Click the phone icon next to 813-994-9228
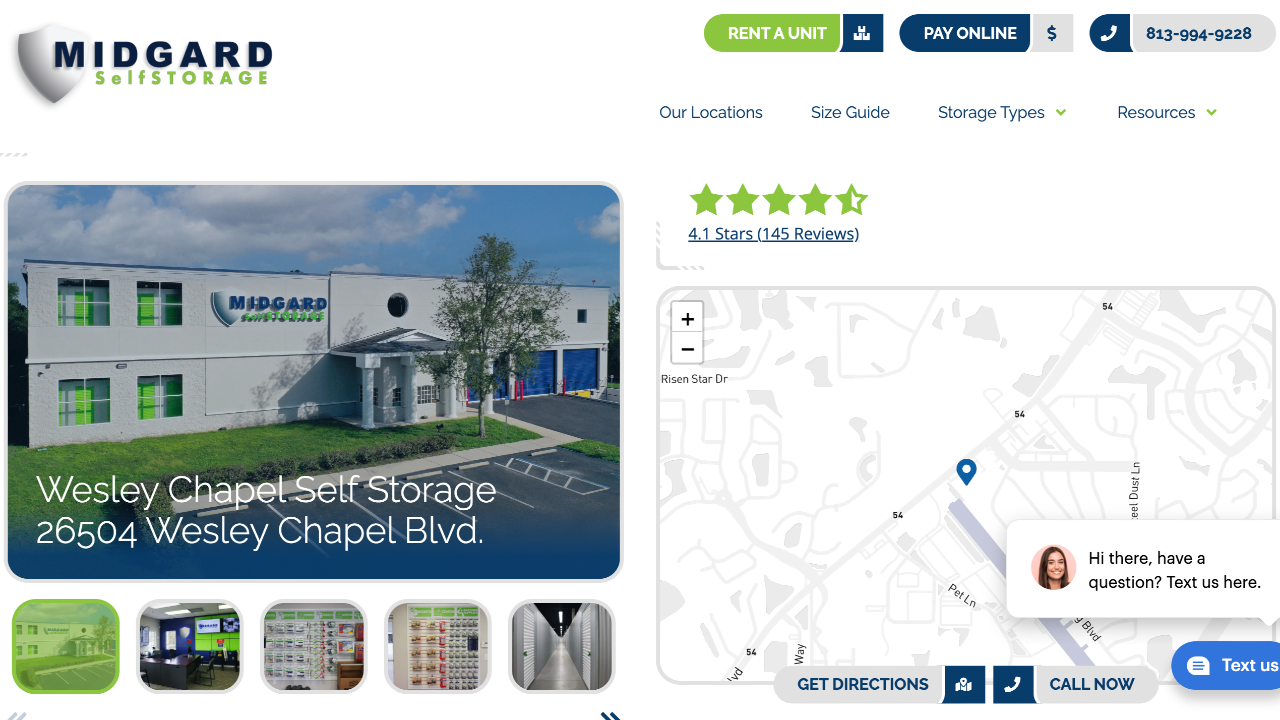The width and height of the screenshot is (1280, 720). (x=1109, y=33)
